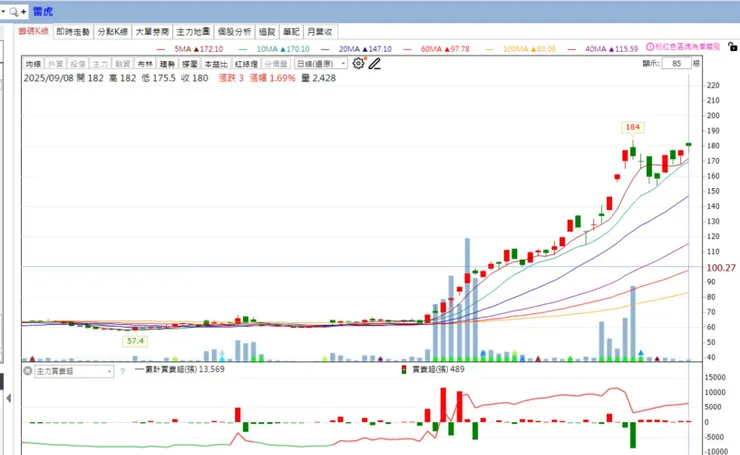Click the 漲幅 1.69% value

pyautogui.click(x=272, y=78)
